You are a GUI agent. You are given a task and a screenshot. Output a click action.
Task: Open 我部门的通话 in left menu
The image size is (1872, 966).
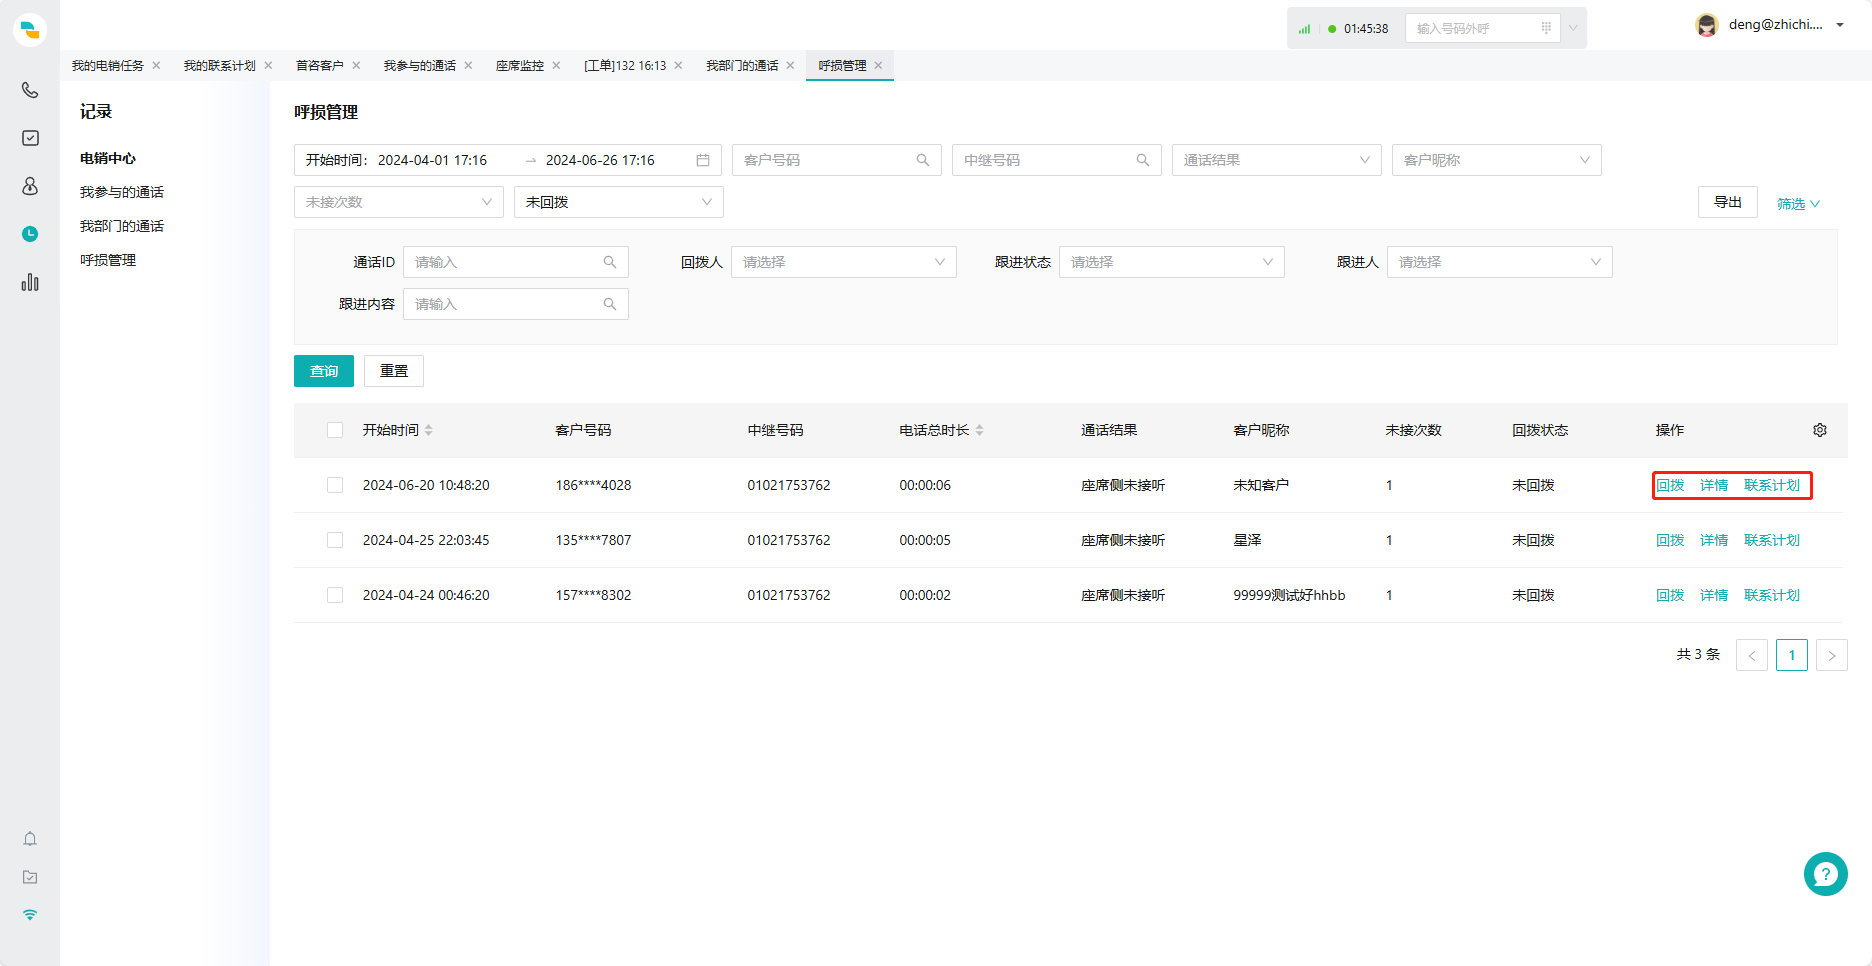(122, 226)
